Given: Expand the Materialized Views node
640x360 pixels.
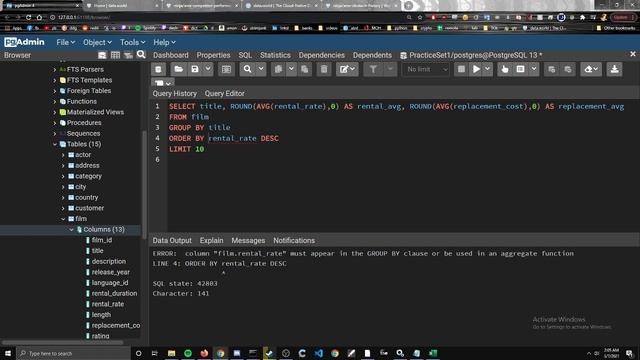Looking at the screenshot, I should point(55,112).
